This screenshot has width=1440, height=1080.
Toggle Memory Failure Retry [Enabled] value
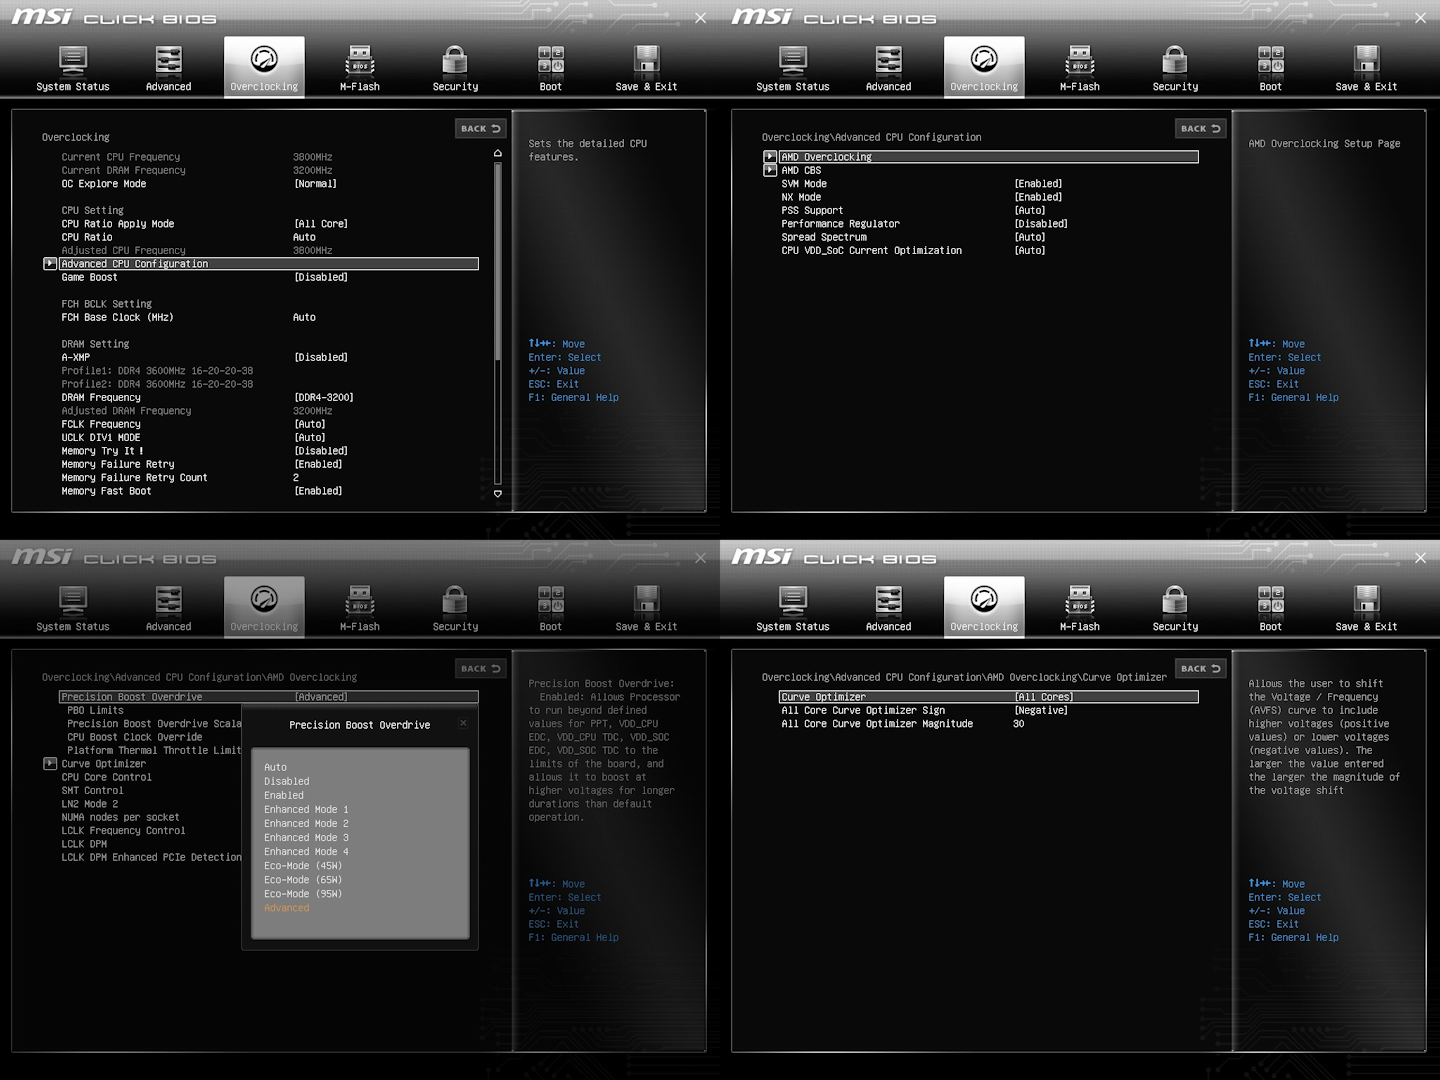pos(318,464)
